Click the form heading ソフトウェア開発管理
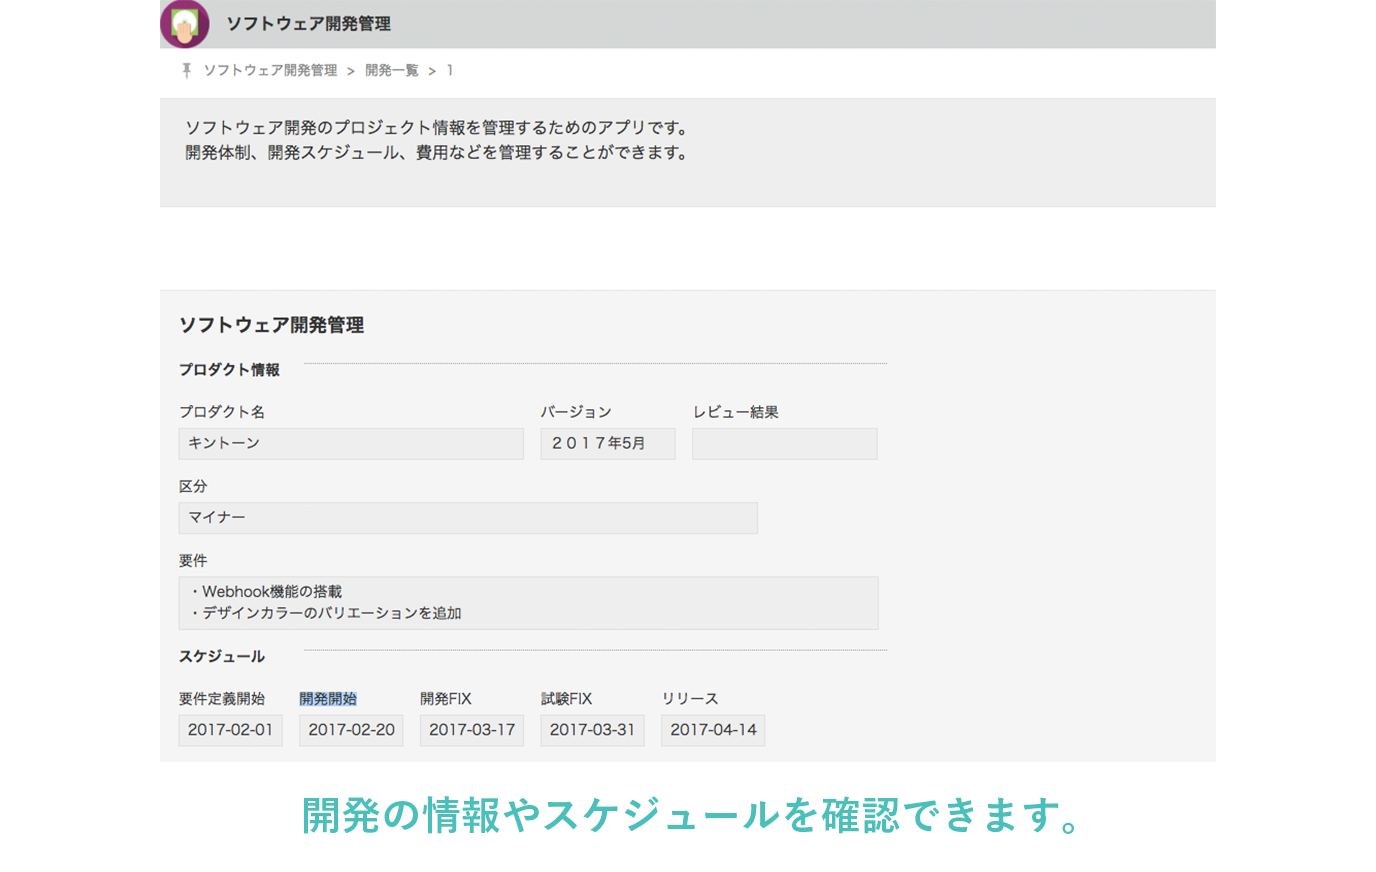The image size is (1376, 872). click(271, 325)
